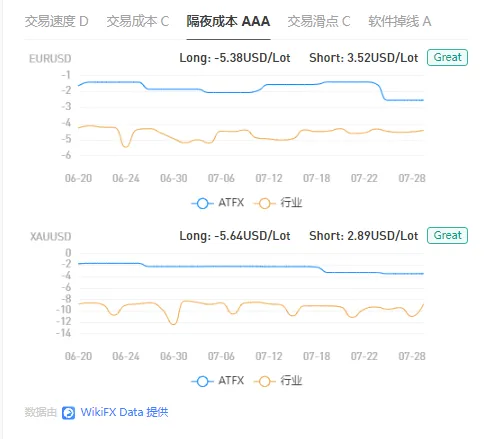The height and width of the screenshot is (439, 494).
Task: Open the WikiFX Data 提供 link
Action: pos(124,412)
